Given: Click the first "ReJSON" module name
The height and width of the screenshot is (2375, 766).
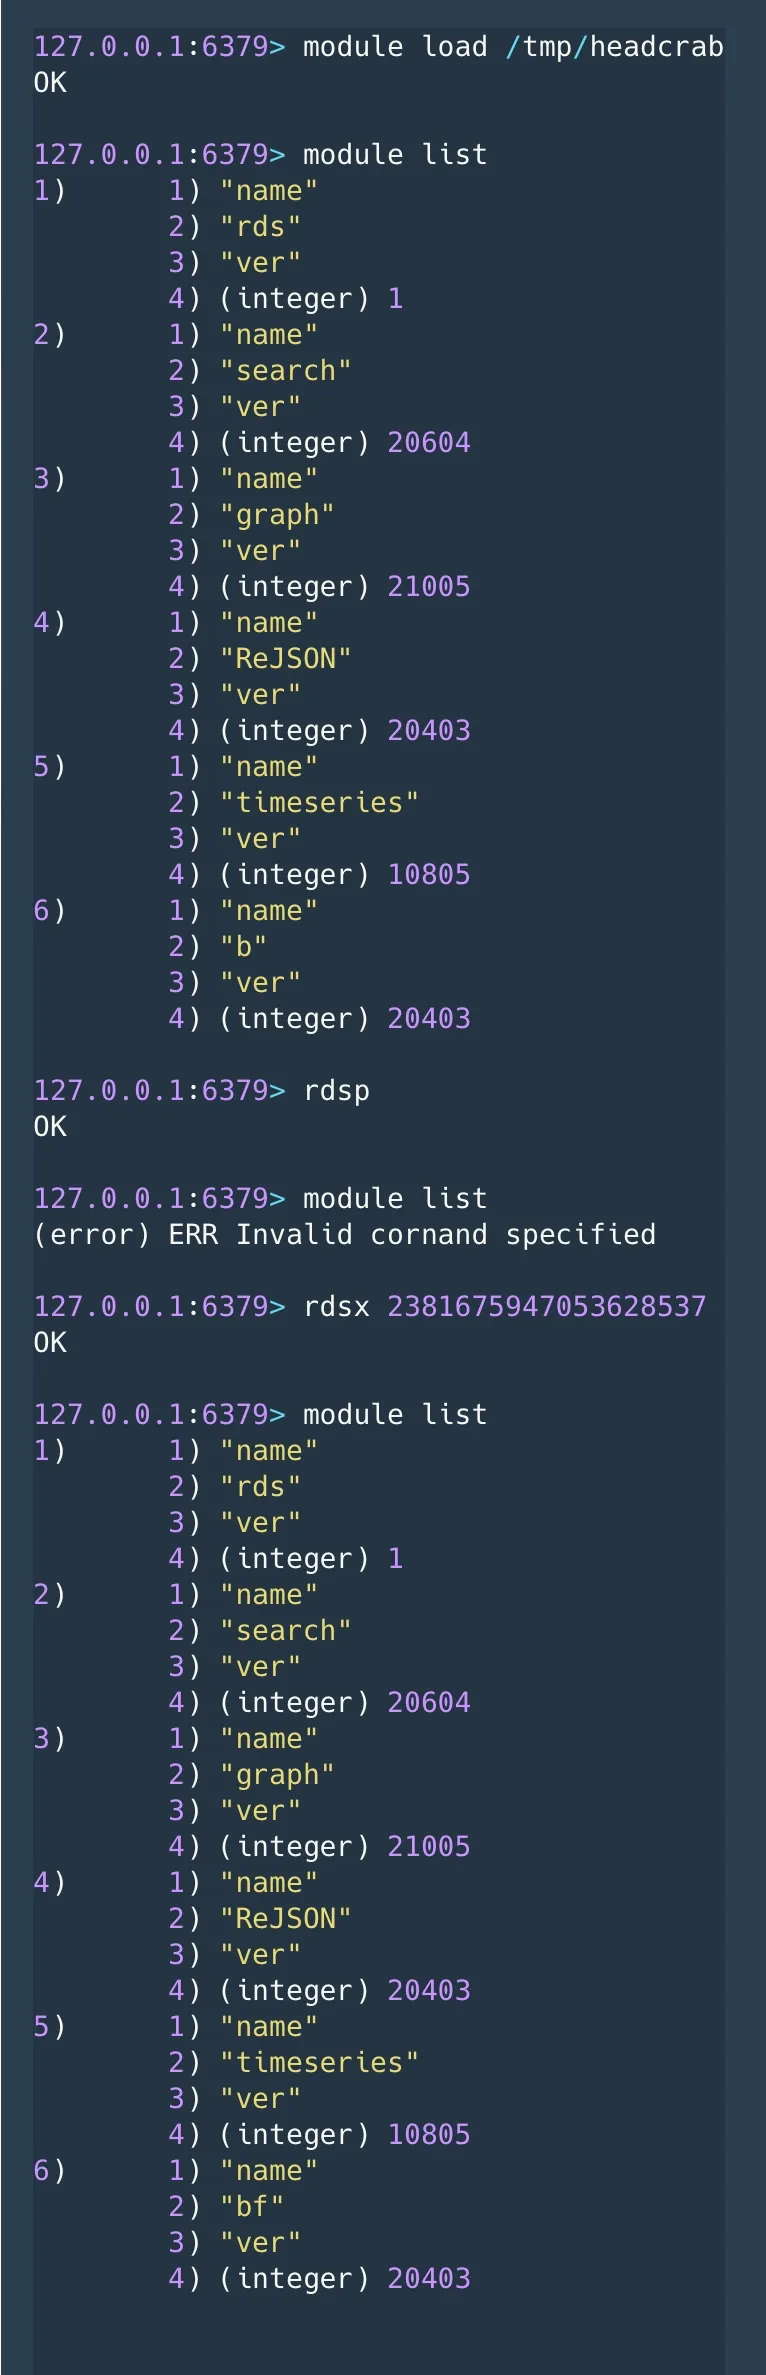Looking at the screenshot, I should pos(285,659).
